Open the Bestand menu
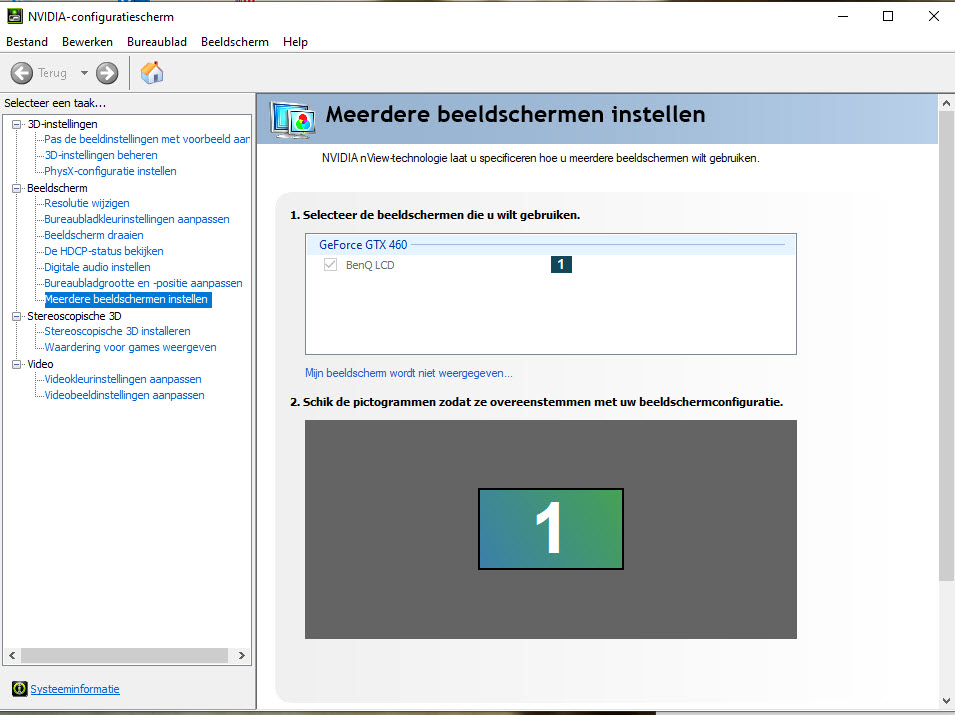The height and width of the screenshot is (715, 955). [x=27, y=41]
